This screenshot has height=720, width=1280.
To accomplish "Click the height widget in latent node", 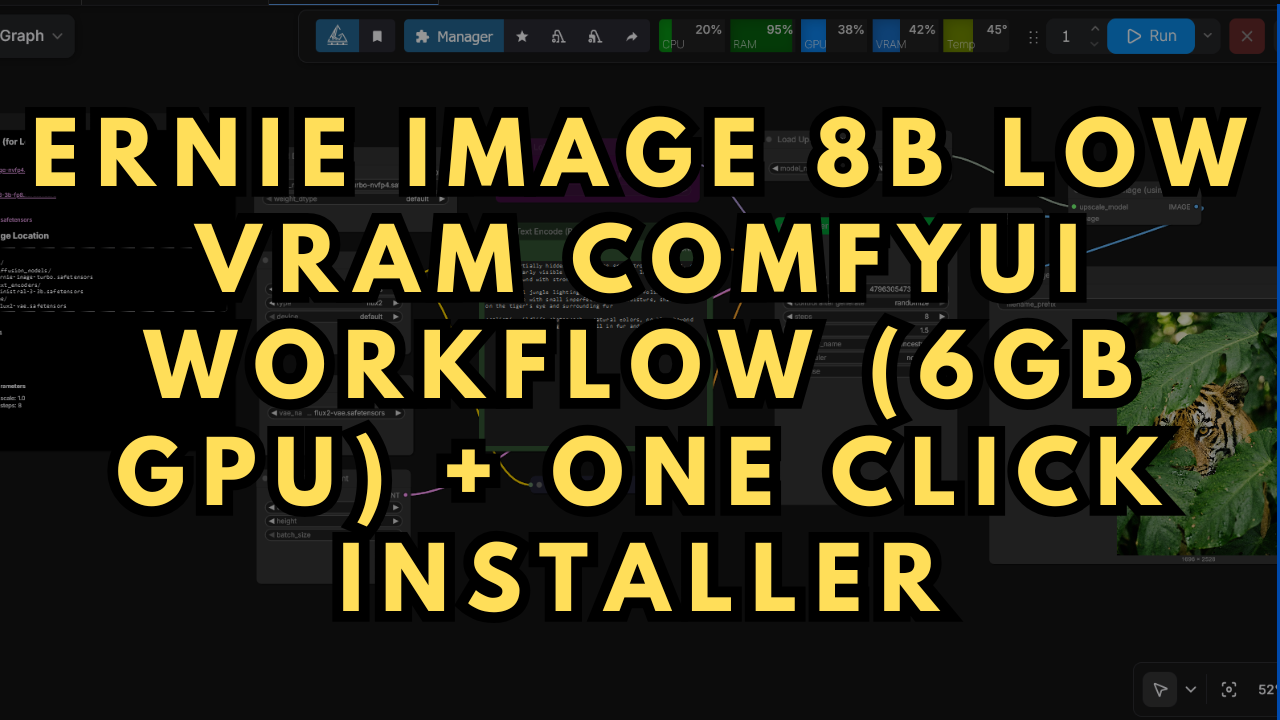I will [x=335, y=521].
